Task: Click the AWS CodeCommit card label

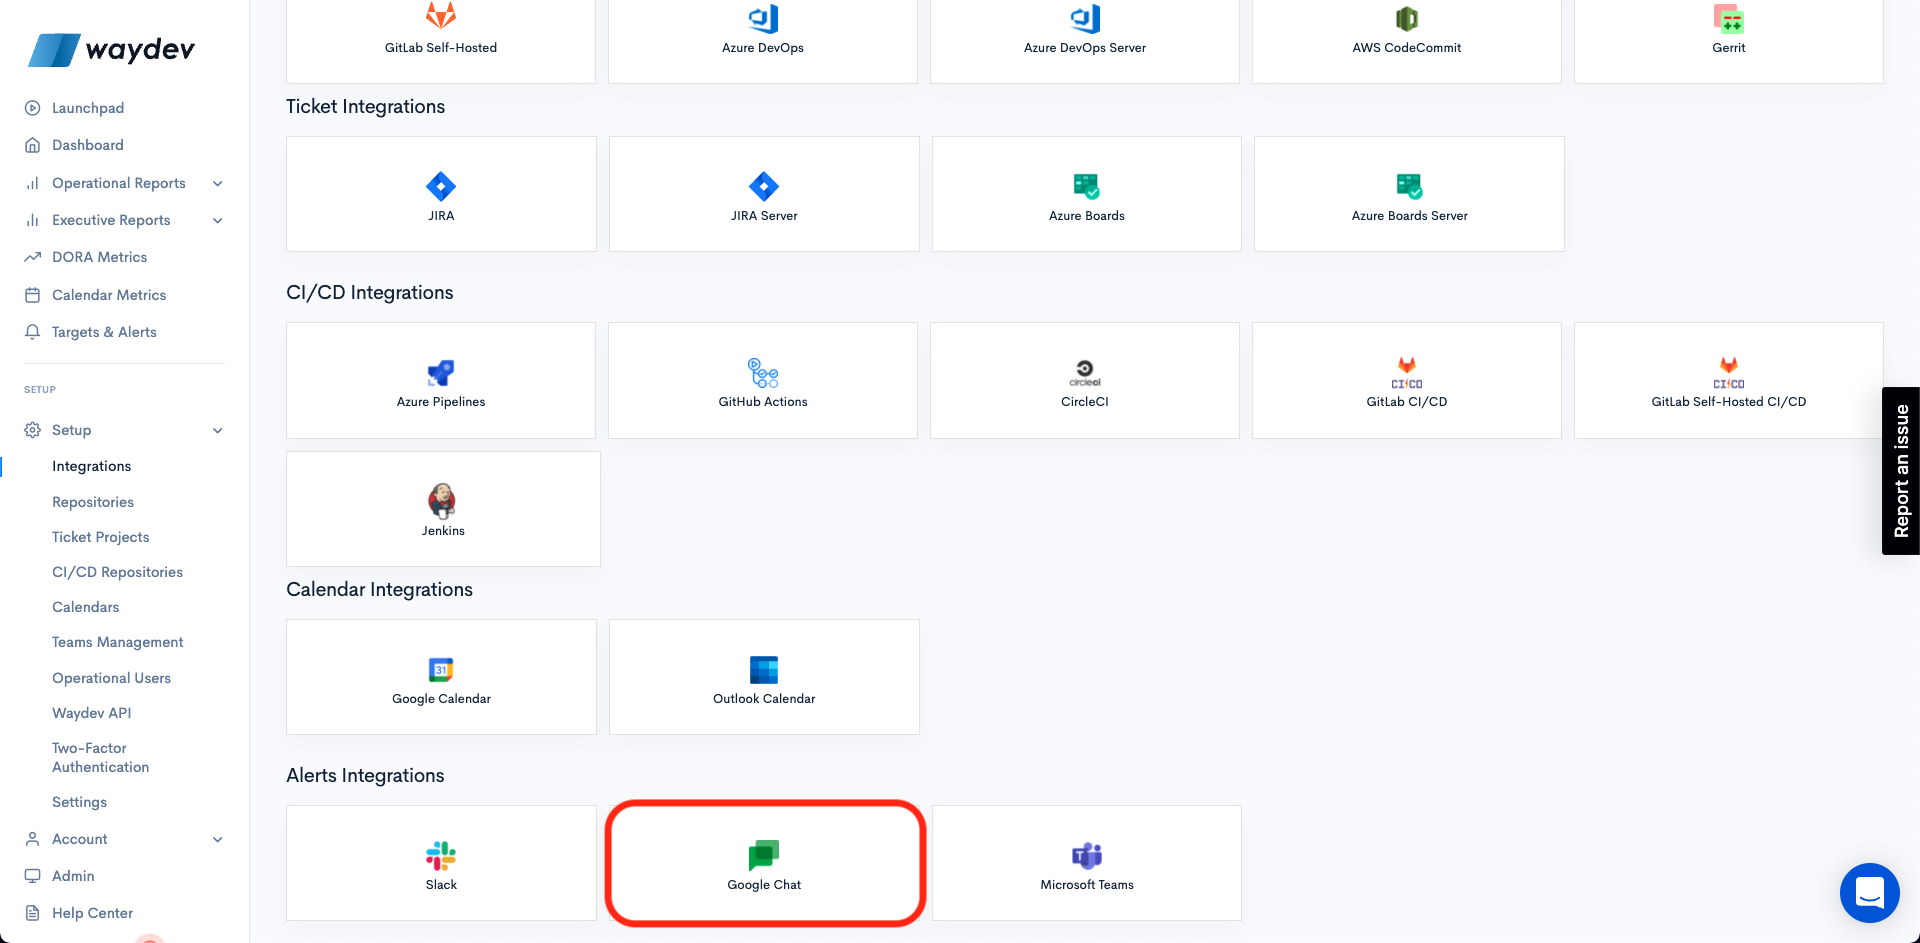Action: pos(1407,48)
